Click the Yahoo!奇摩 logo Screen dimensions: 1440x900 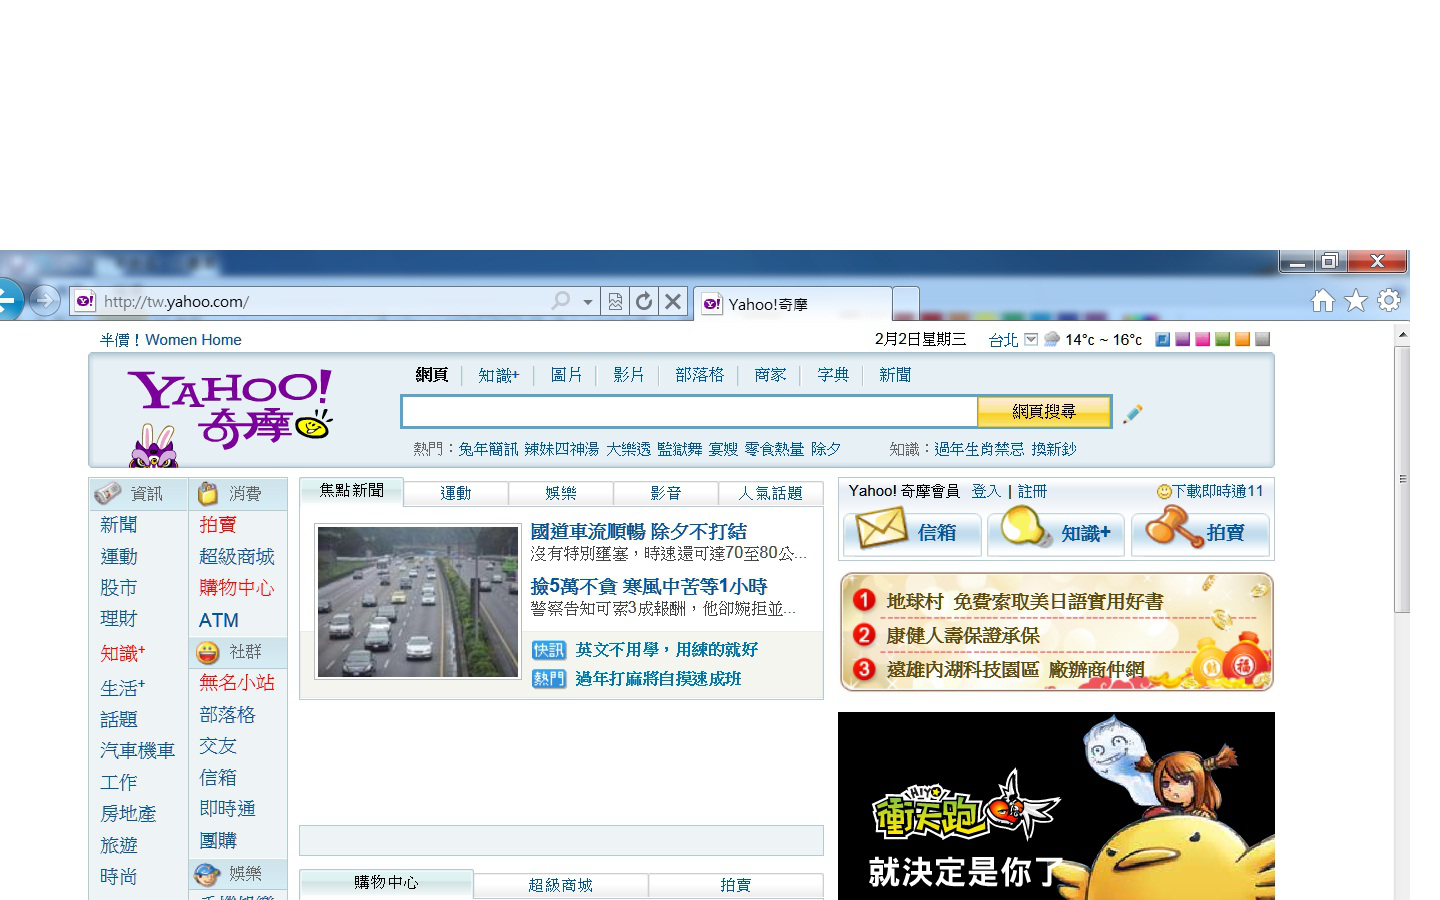230,410
